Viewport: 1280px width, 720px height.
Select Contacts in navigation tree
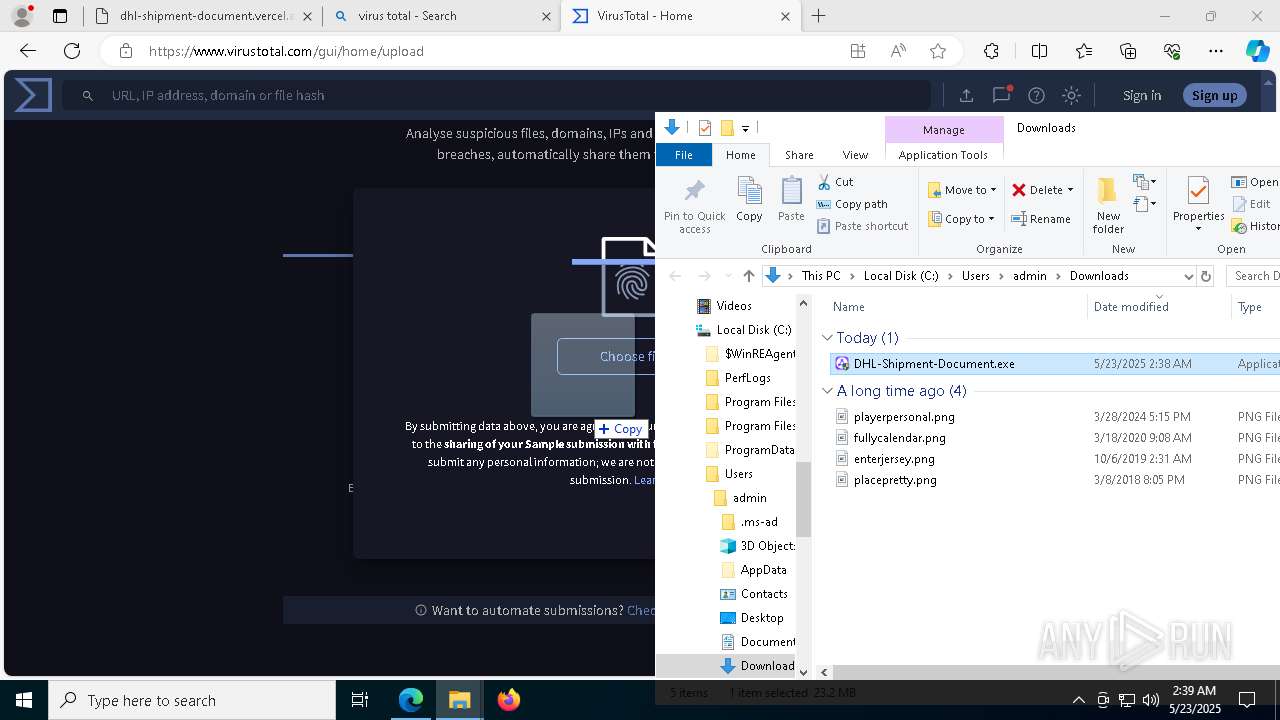[x=764, y=594]
